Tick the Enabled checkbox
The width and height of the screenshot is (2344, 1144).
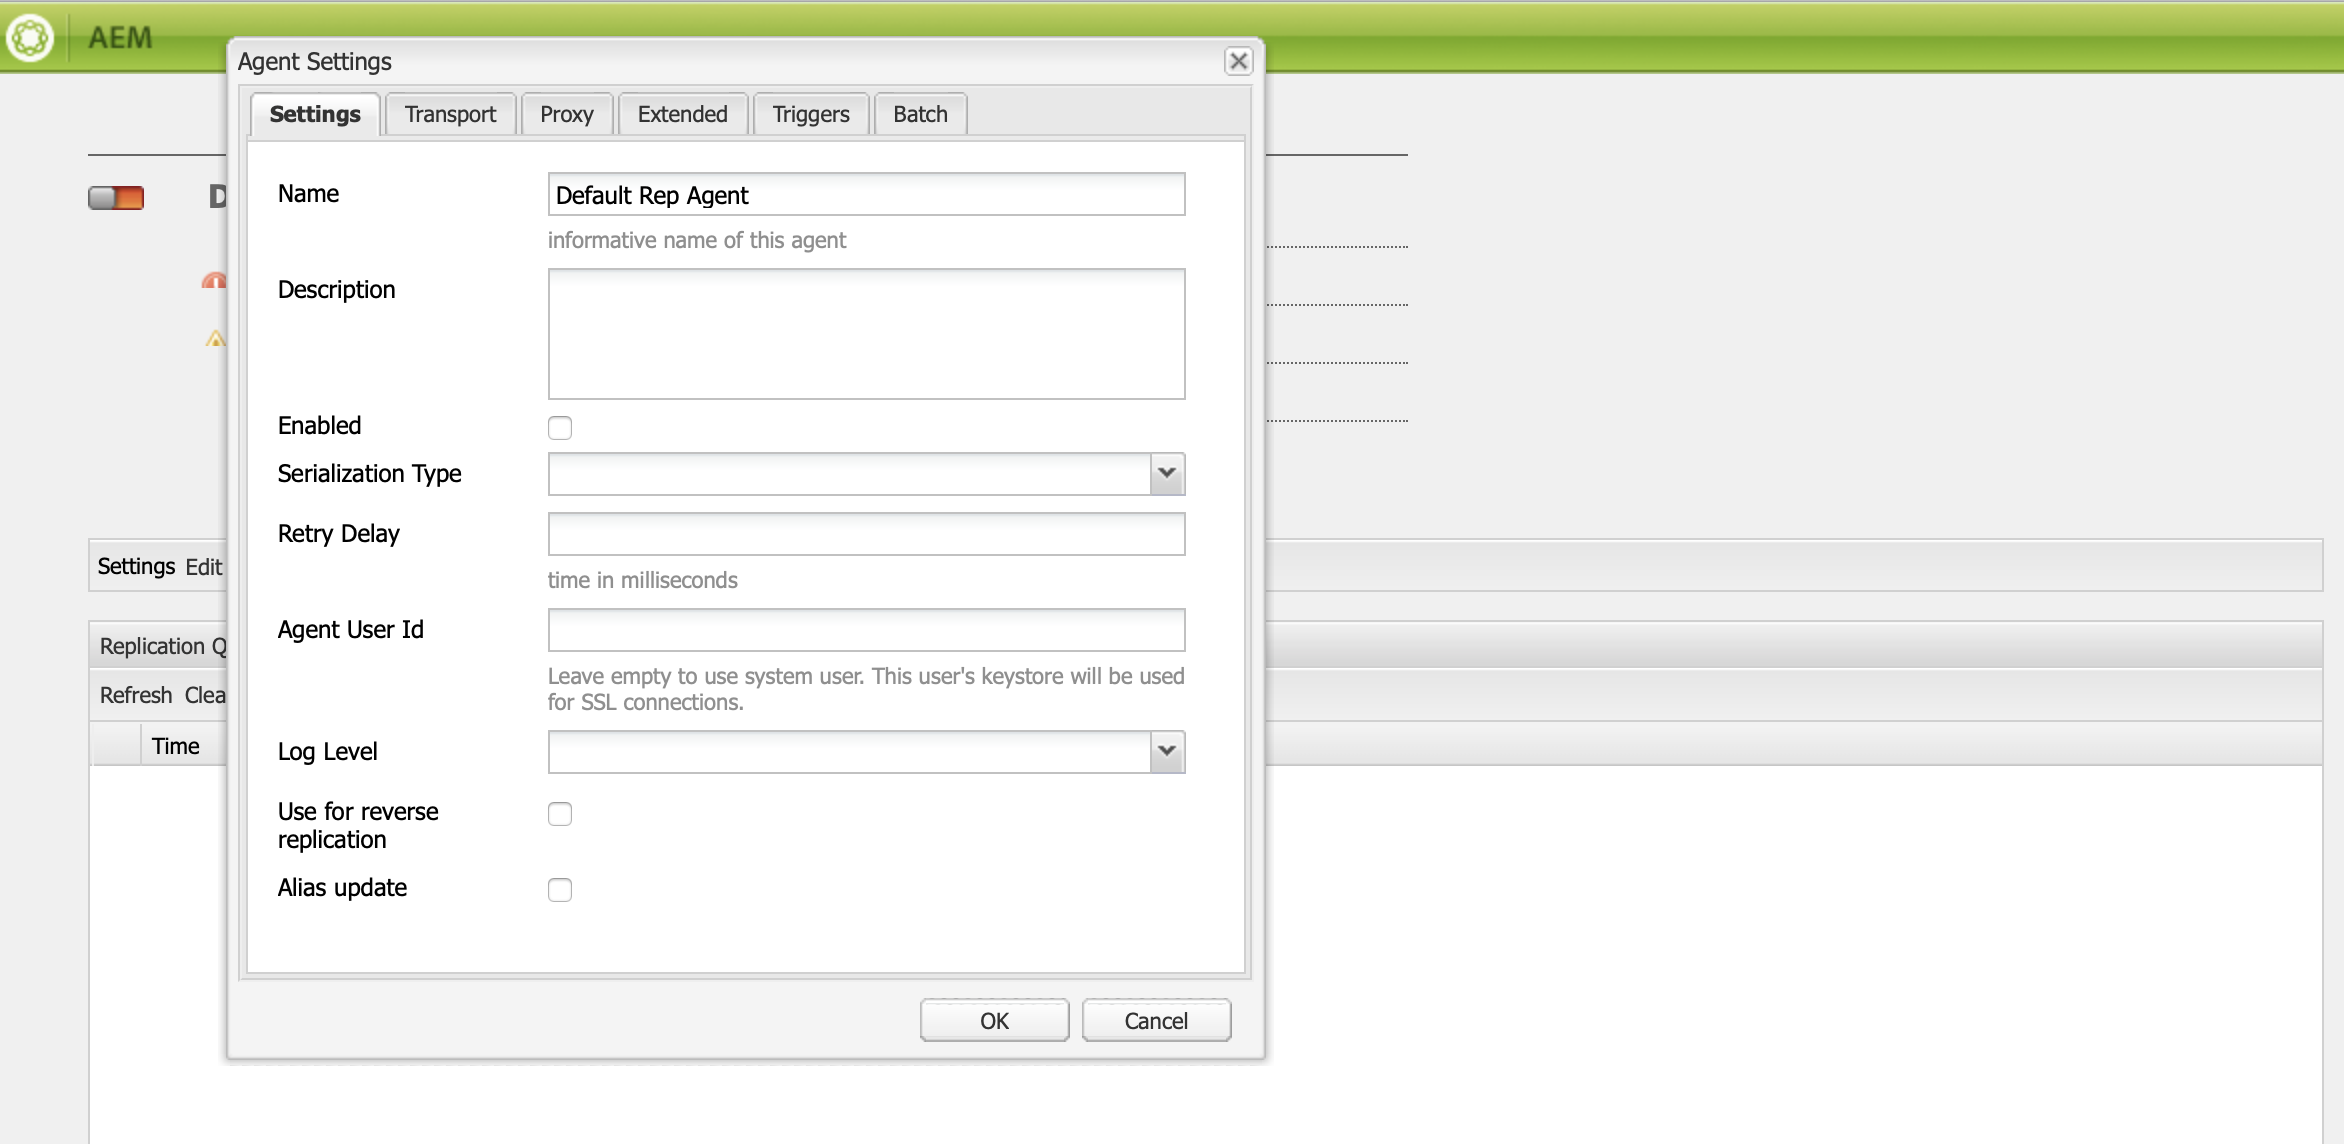(560, 428)
